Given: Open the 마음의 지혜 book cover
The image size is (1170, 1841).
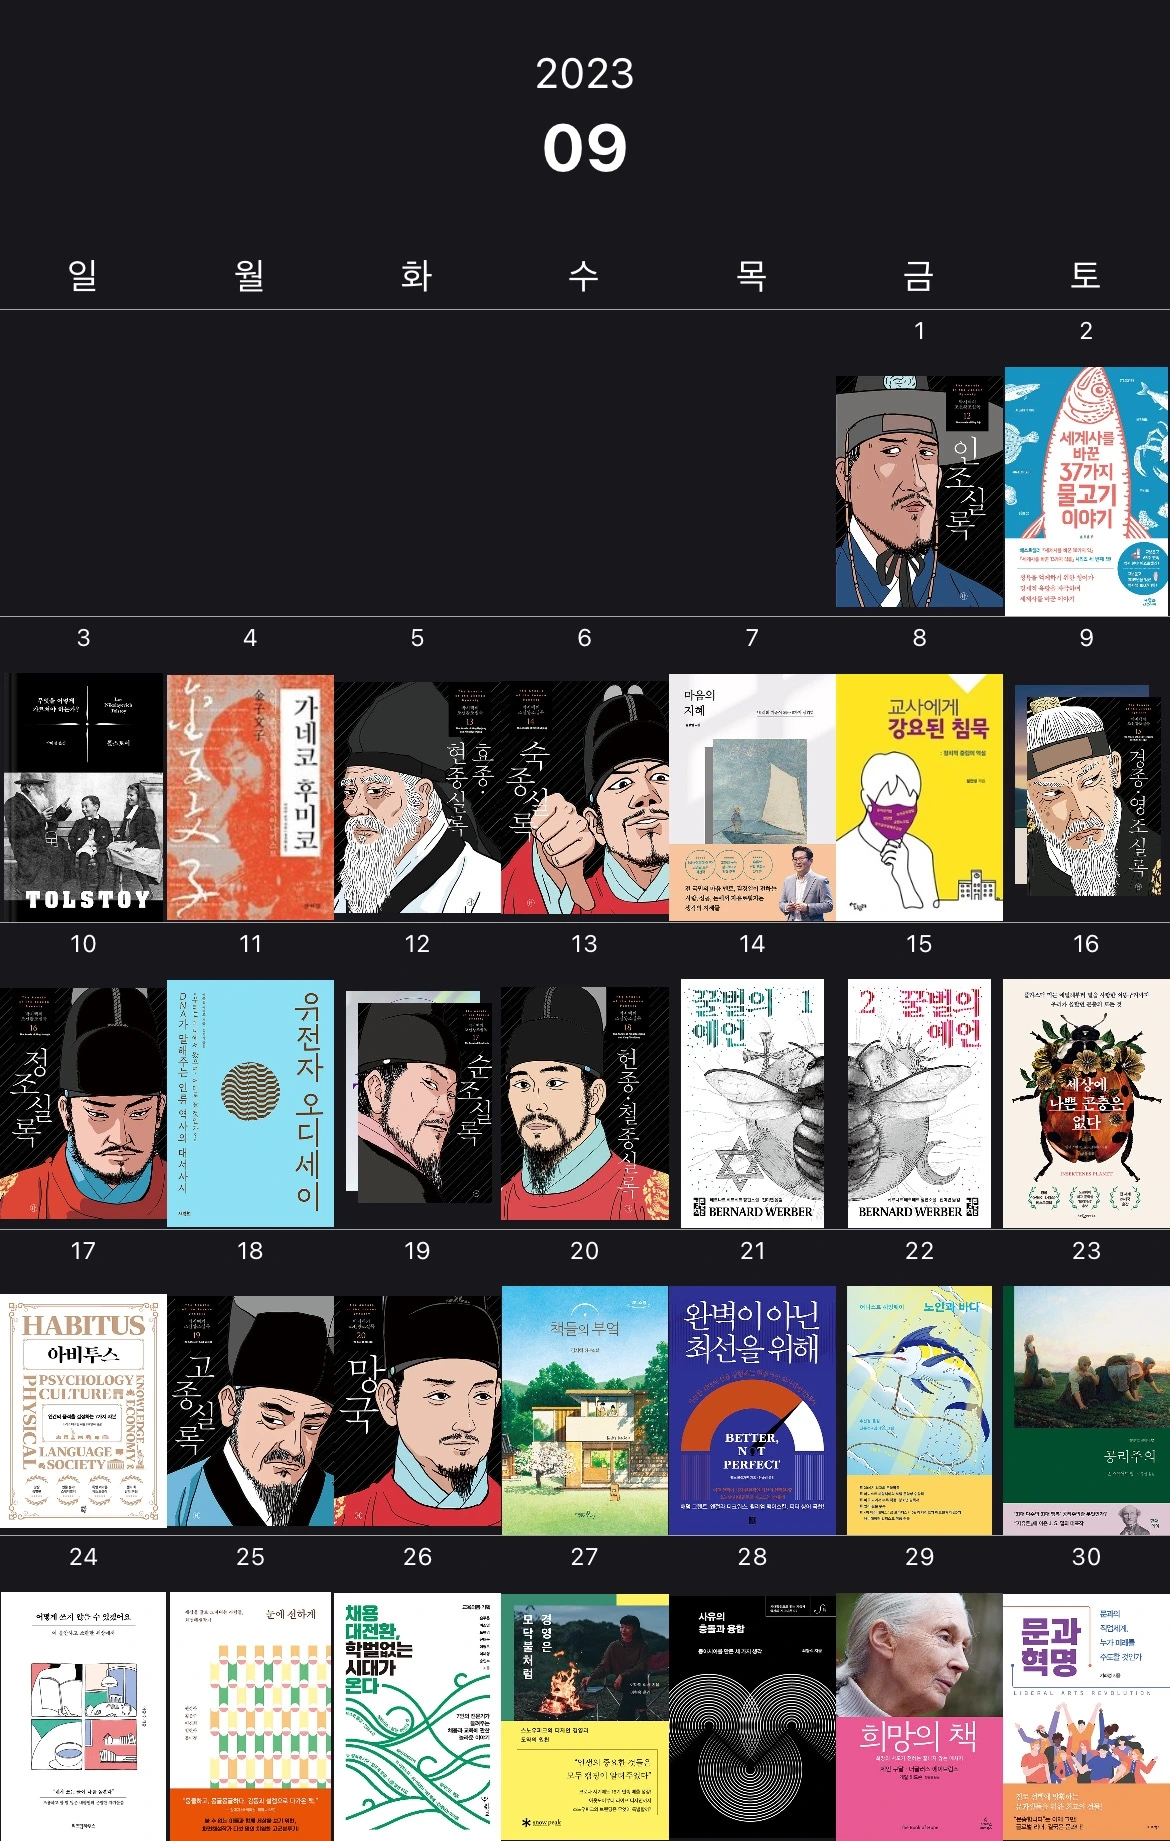Looking at the screenshot, I should pyautogui.click(x=752, y=797).
